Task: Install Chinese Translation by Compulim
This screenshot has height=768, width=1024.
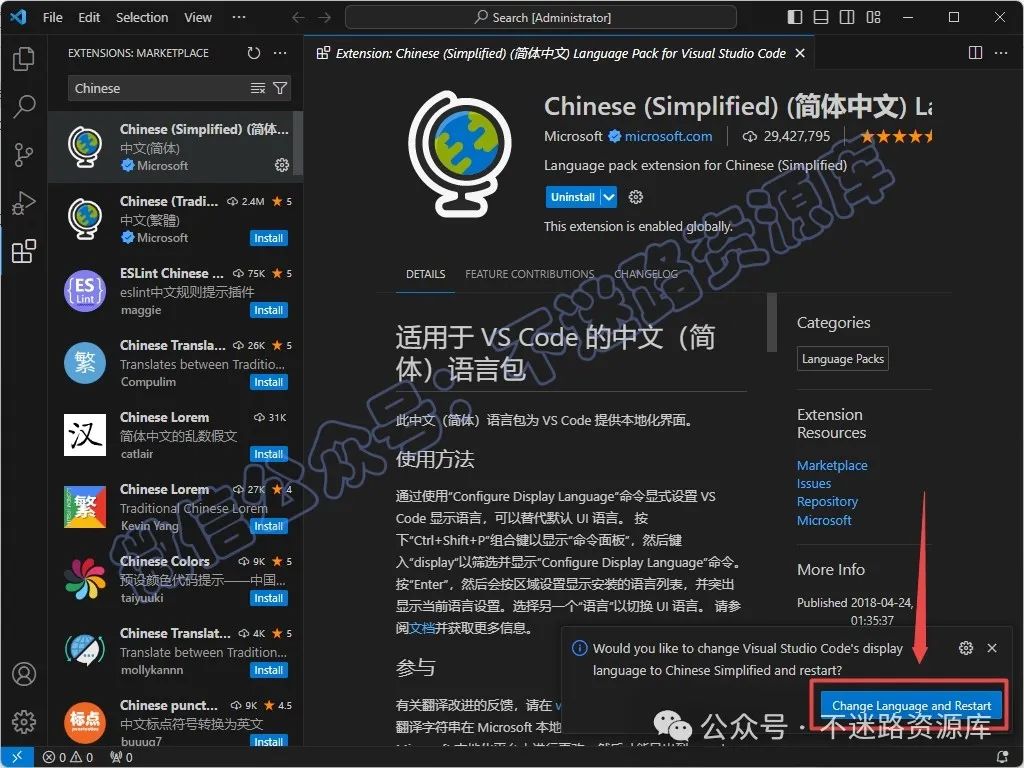Action: click(x=268, y=382)
